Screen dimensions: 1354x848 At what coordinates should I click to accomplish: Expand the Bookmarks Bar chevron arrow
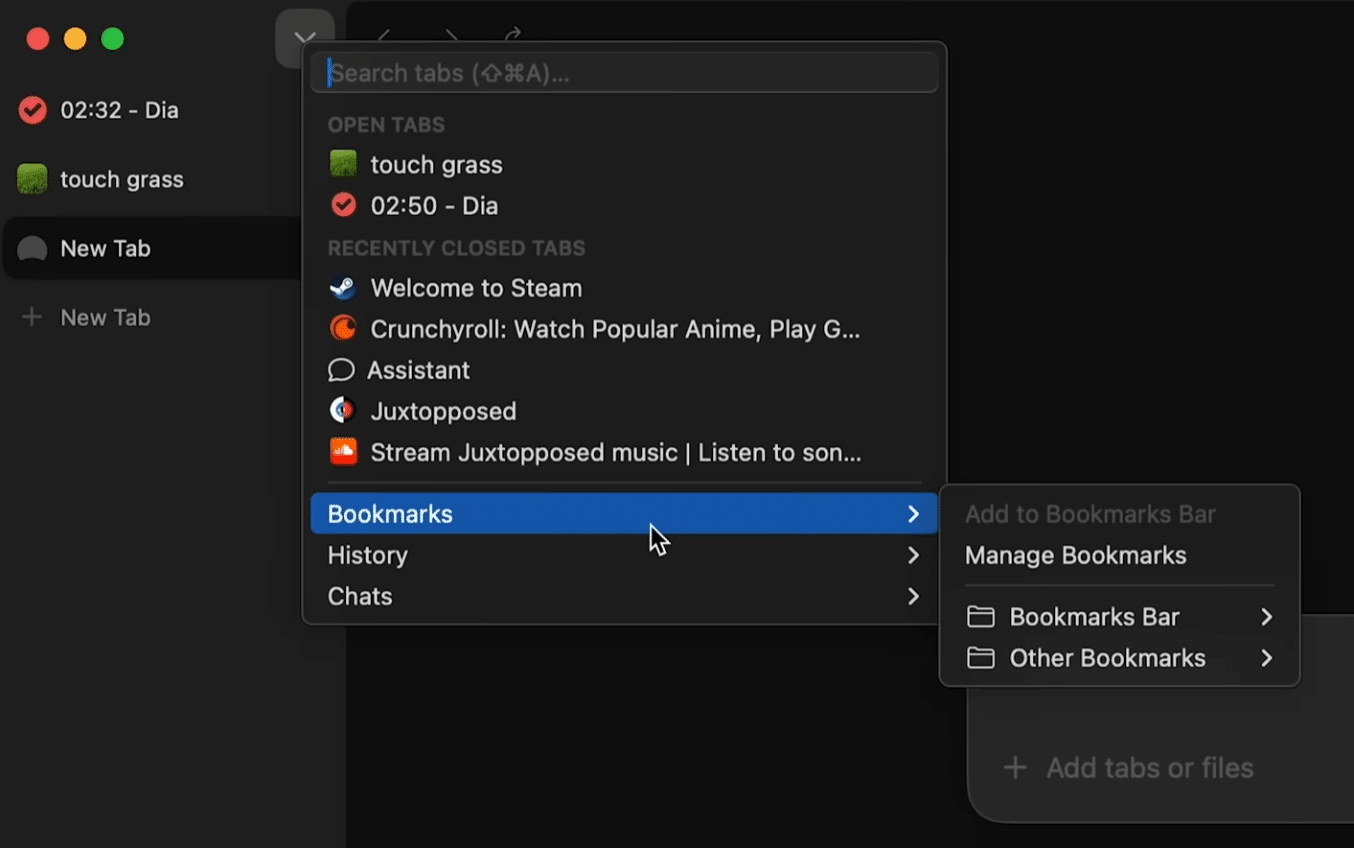(x=1267, y=617)
